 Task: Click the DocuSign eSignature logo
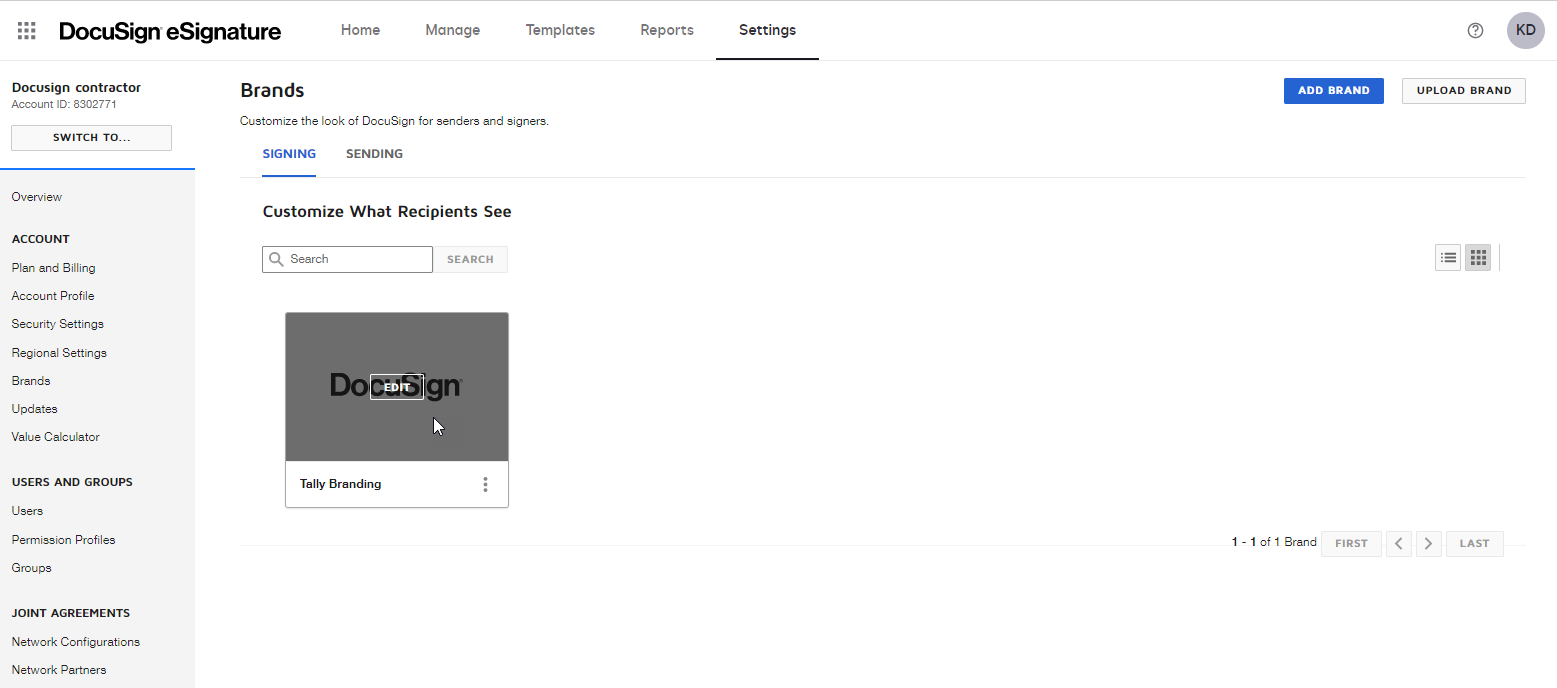pyautogui.click(x=170, y=31)
